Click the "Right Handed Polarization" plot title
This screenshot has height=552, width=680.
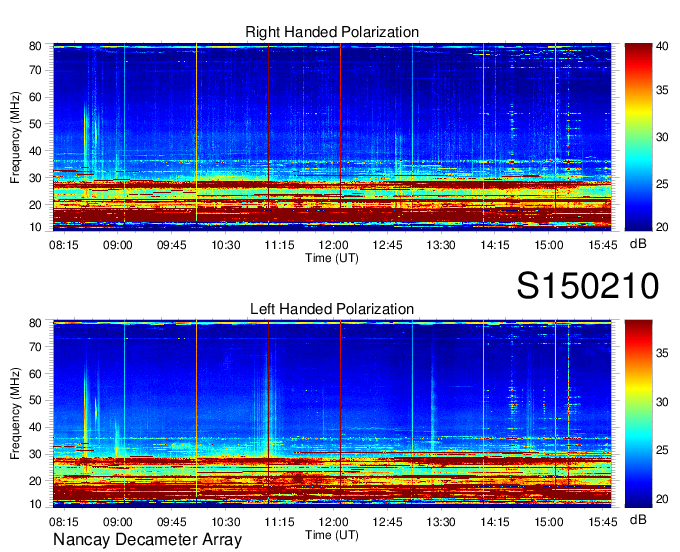pos(332,32)
